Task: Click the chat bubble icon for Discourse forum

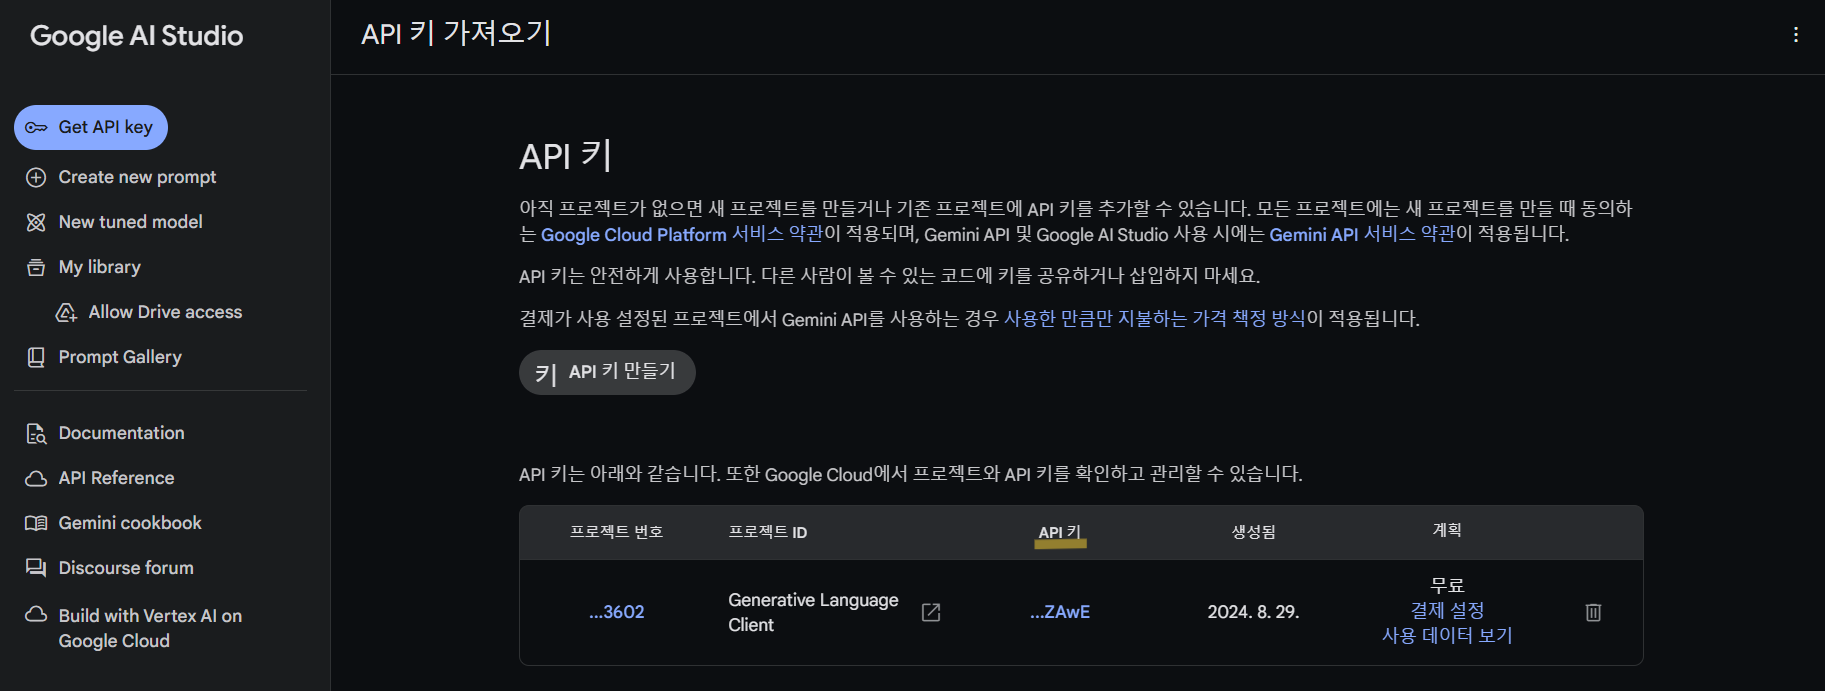Action: point(36,568)
